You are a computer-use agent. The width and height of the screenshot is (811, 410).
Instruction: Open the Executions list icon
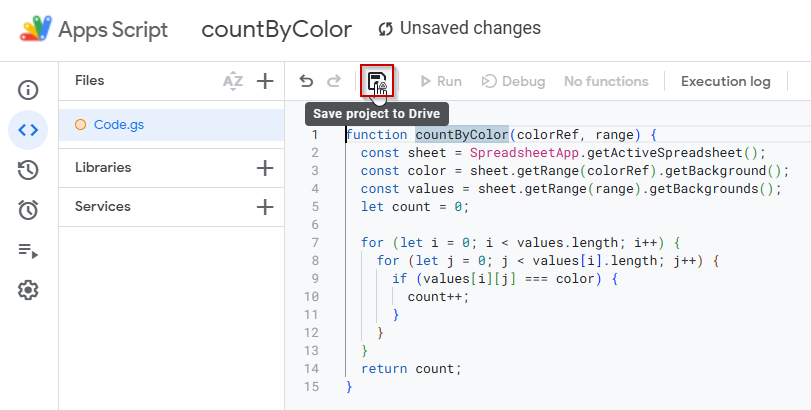(28, 250)
